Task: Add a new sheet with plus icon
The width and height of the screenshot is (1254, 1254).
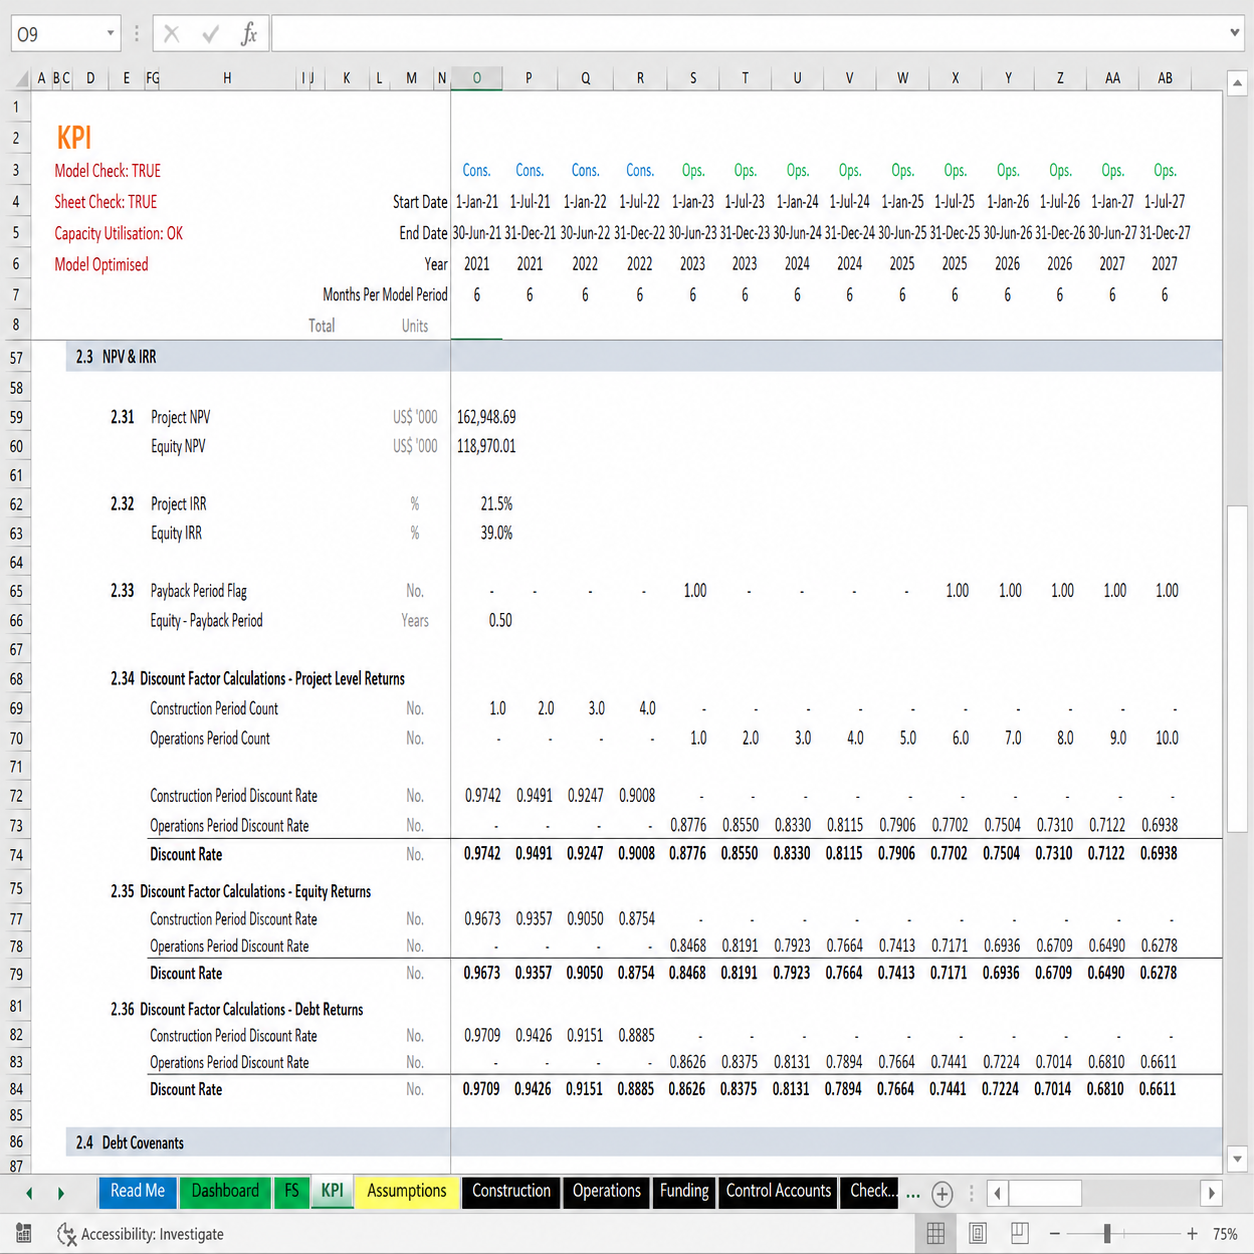Action: coord(942,1193)
